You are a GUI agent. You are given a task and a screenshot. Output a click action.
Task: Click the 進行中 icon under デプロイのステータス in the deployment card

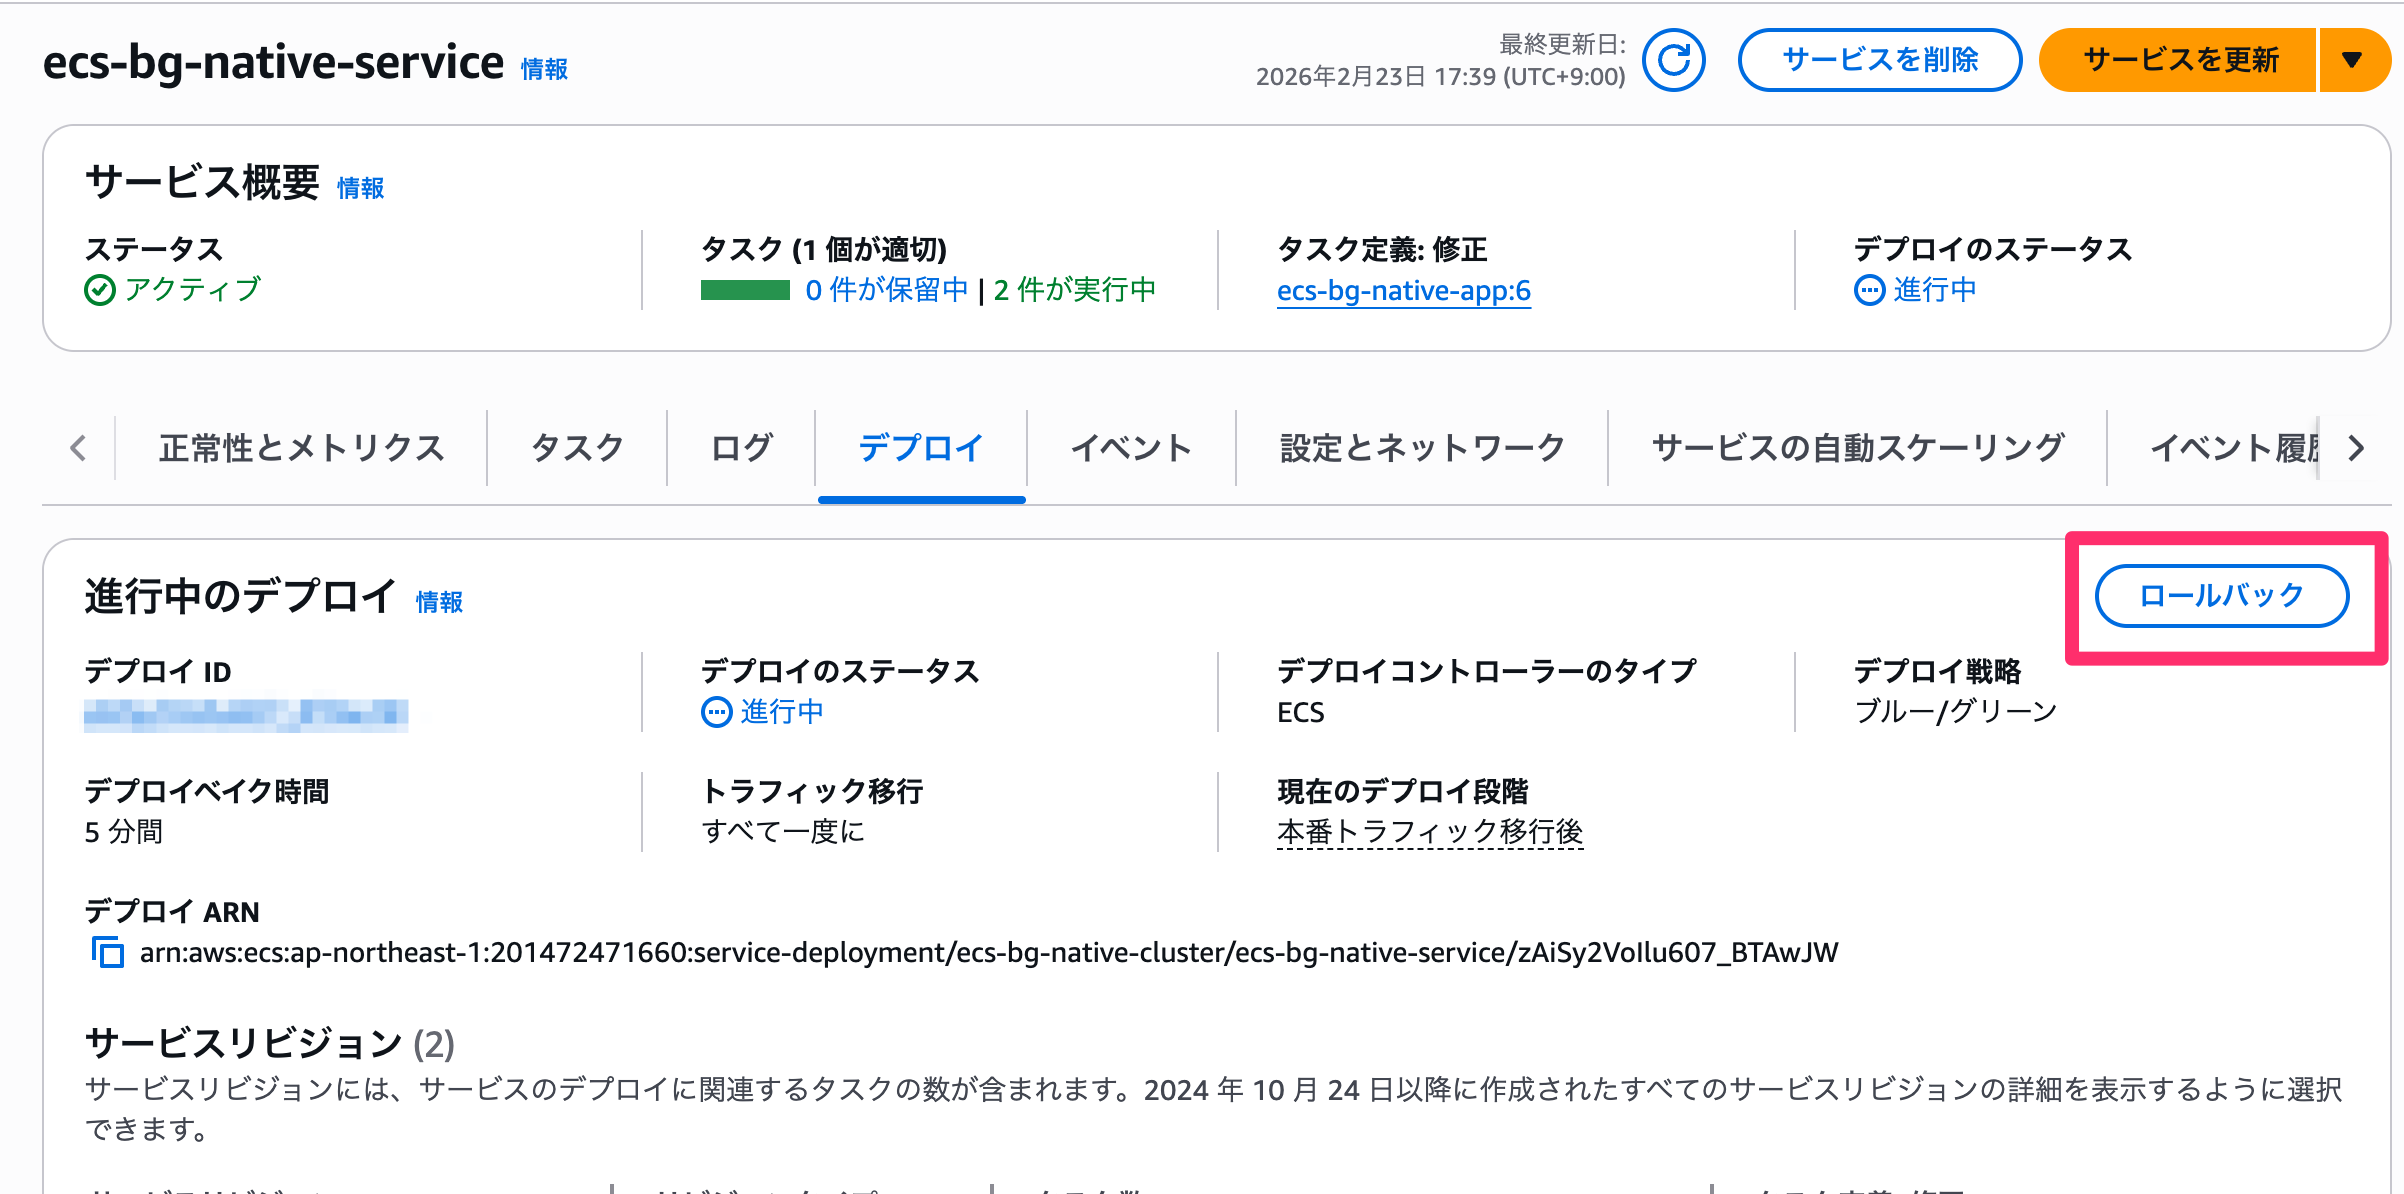[x=714, y=712]
